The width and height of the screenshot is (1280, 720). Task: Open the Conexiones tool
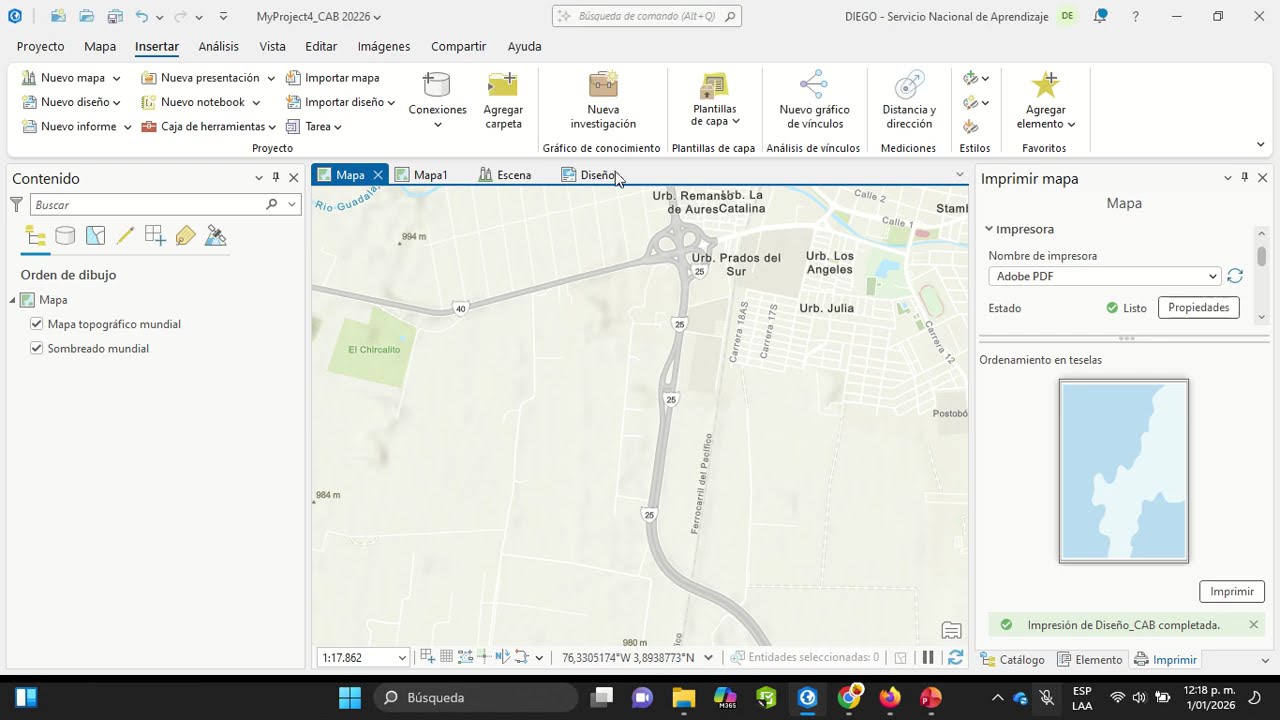(x=437, y=100)
